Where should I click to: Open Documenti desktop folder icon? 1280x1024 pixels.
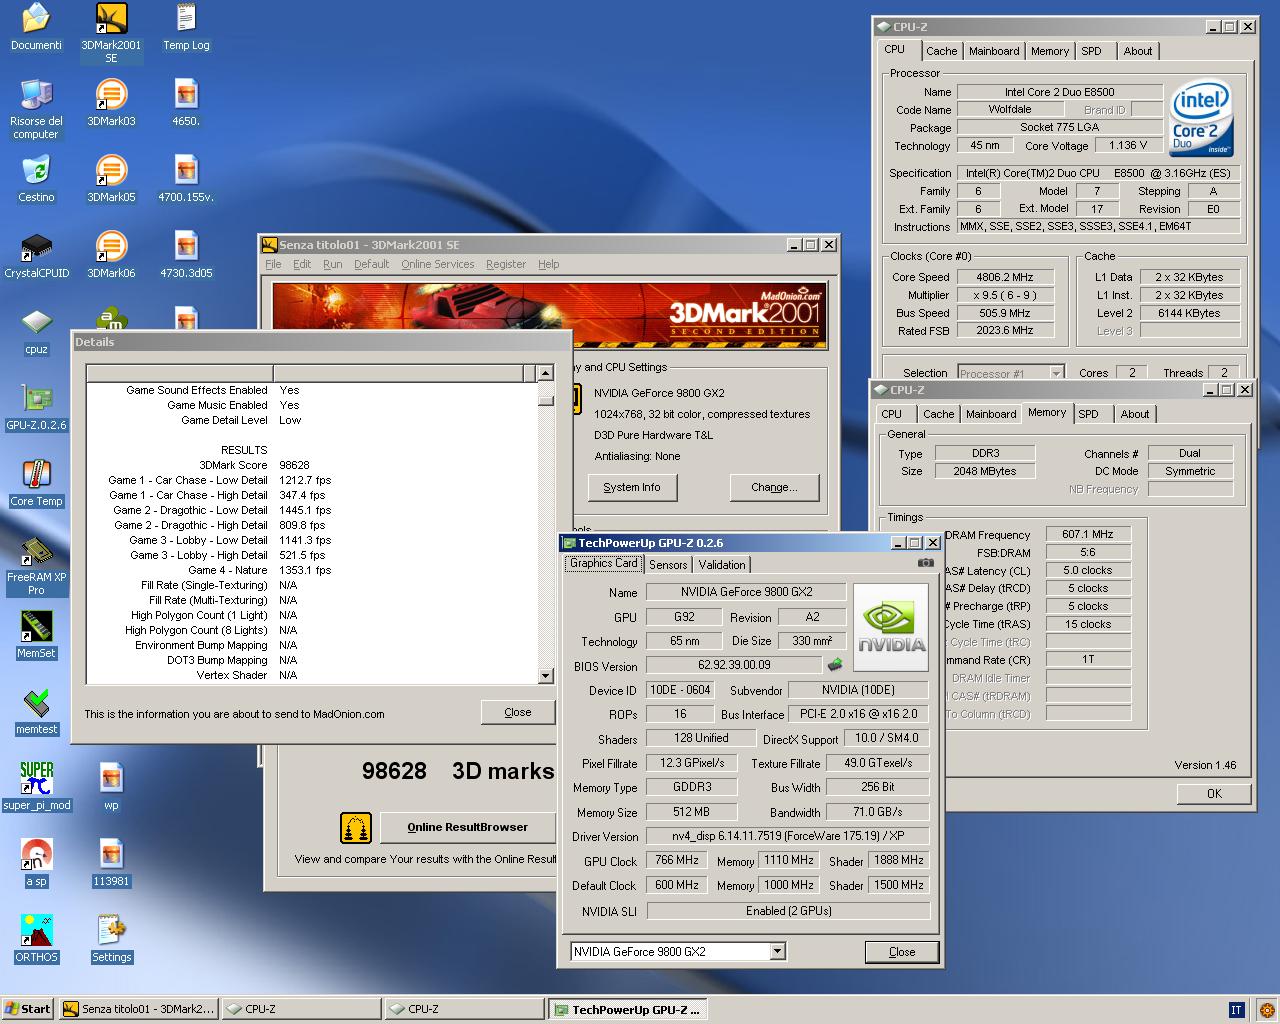(x=36, y=26)
